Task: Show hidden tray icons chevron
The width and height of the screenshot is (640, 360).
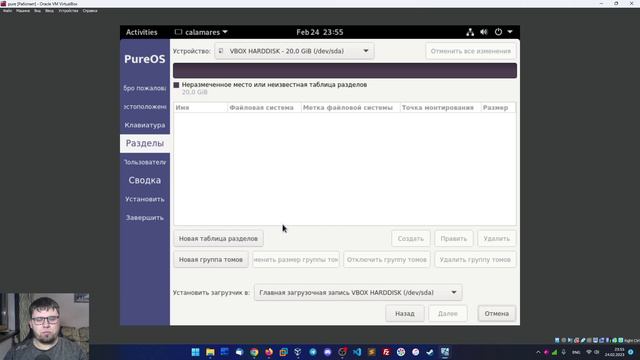Action: (x=538, y=352)
